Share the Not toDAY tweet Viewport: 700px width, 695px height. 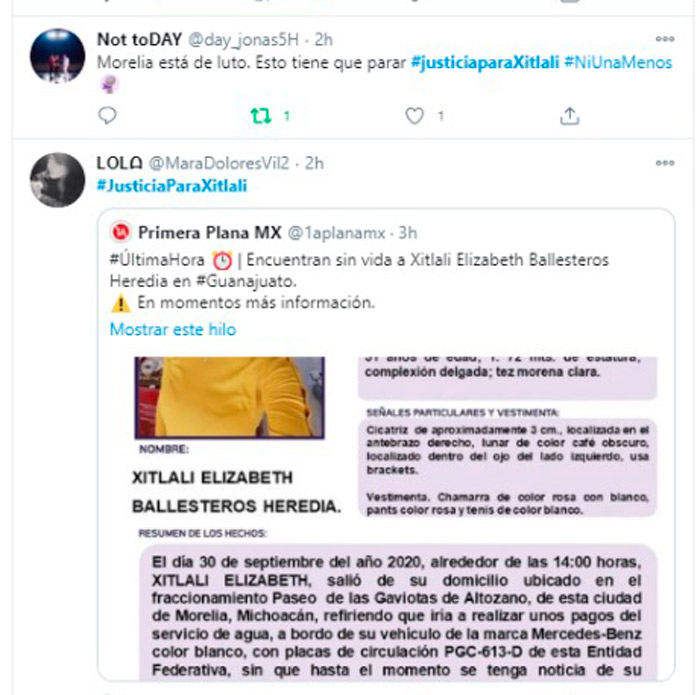[570, 116]
